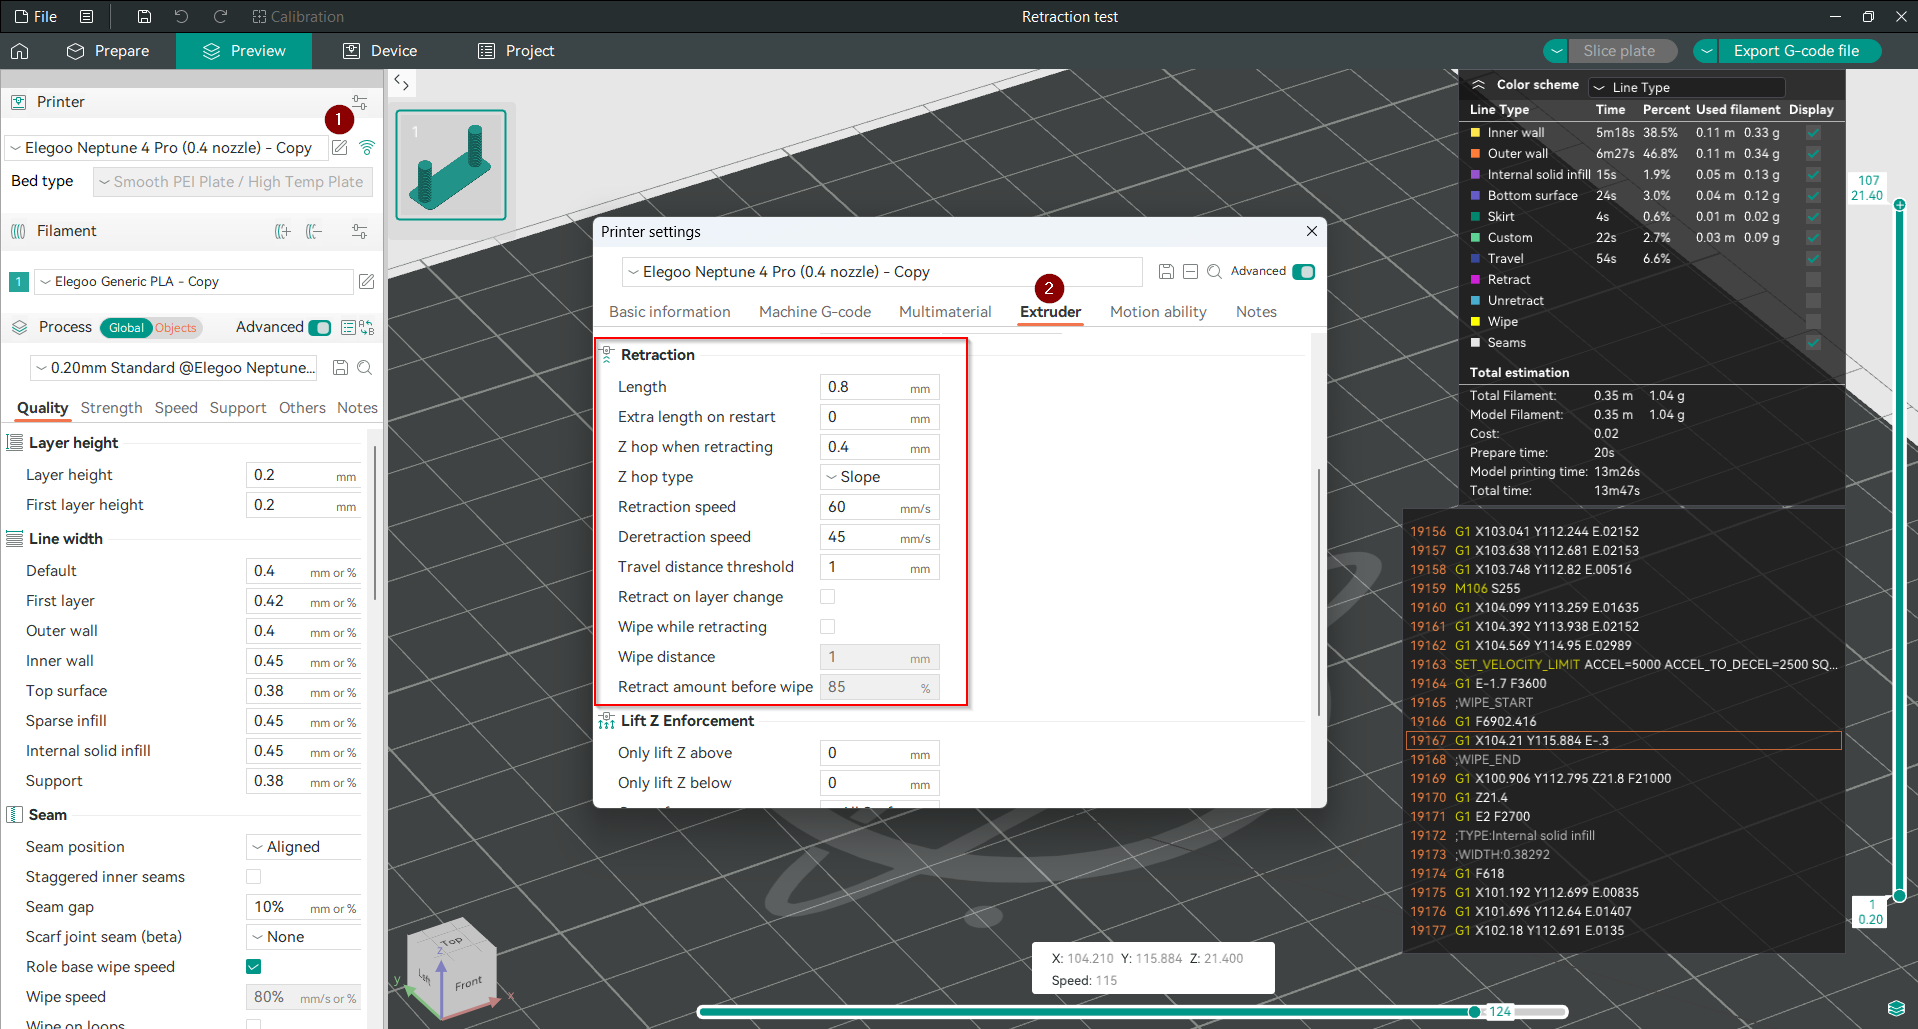Collapse Color scheme legend panel
The width and height of the screenshot is (1918, 1029).
click(1478, 85)
